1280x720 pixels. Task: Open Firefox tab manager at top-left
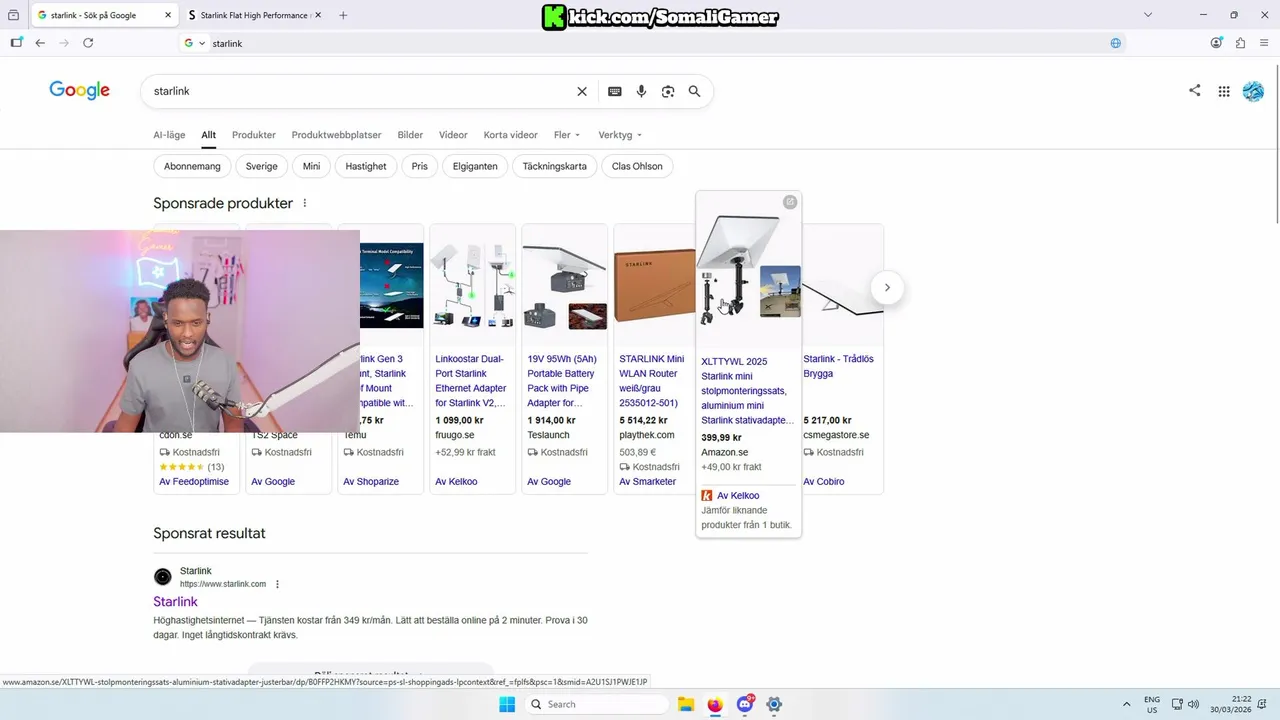(x=13, y=15)
